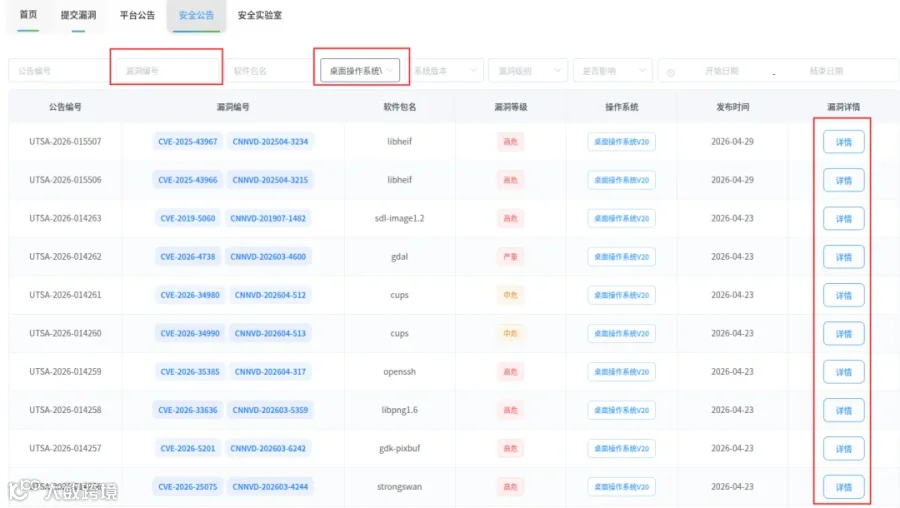Open CVE-2026-5201 link
Image resolution: width=900 pixels, height=508 pixels.
(188, 448)
